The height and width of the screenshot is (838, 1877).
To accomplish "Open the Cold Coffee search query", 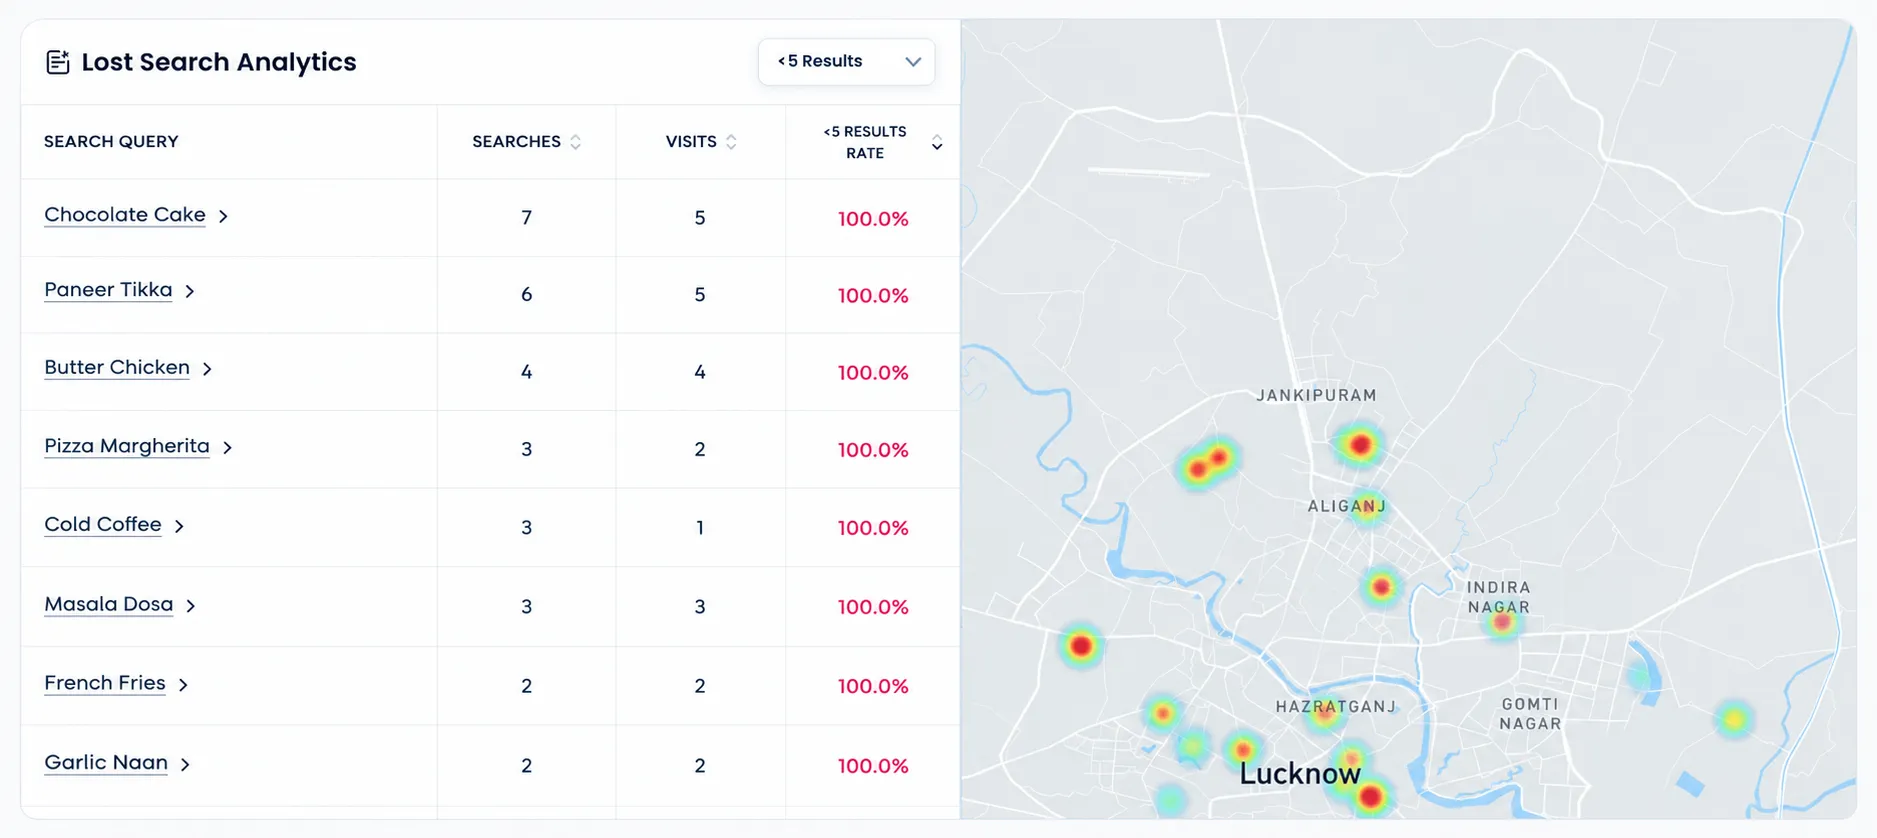I will click(103, 524).
